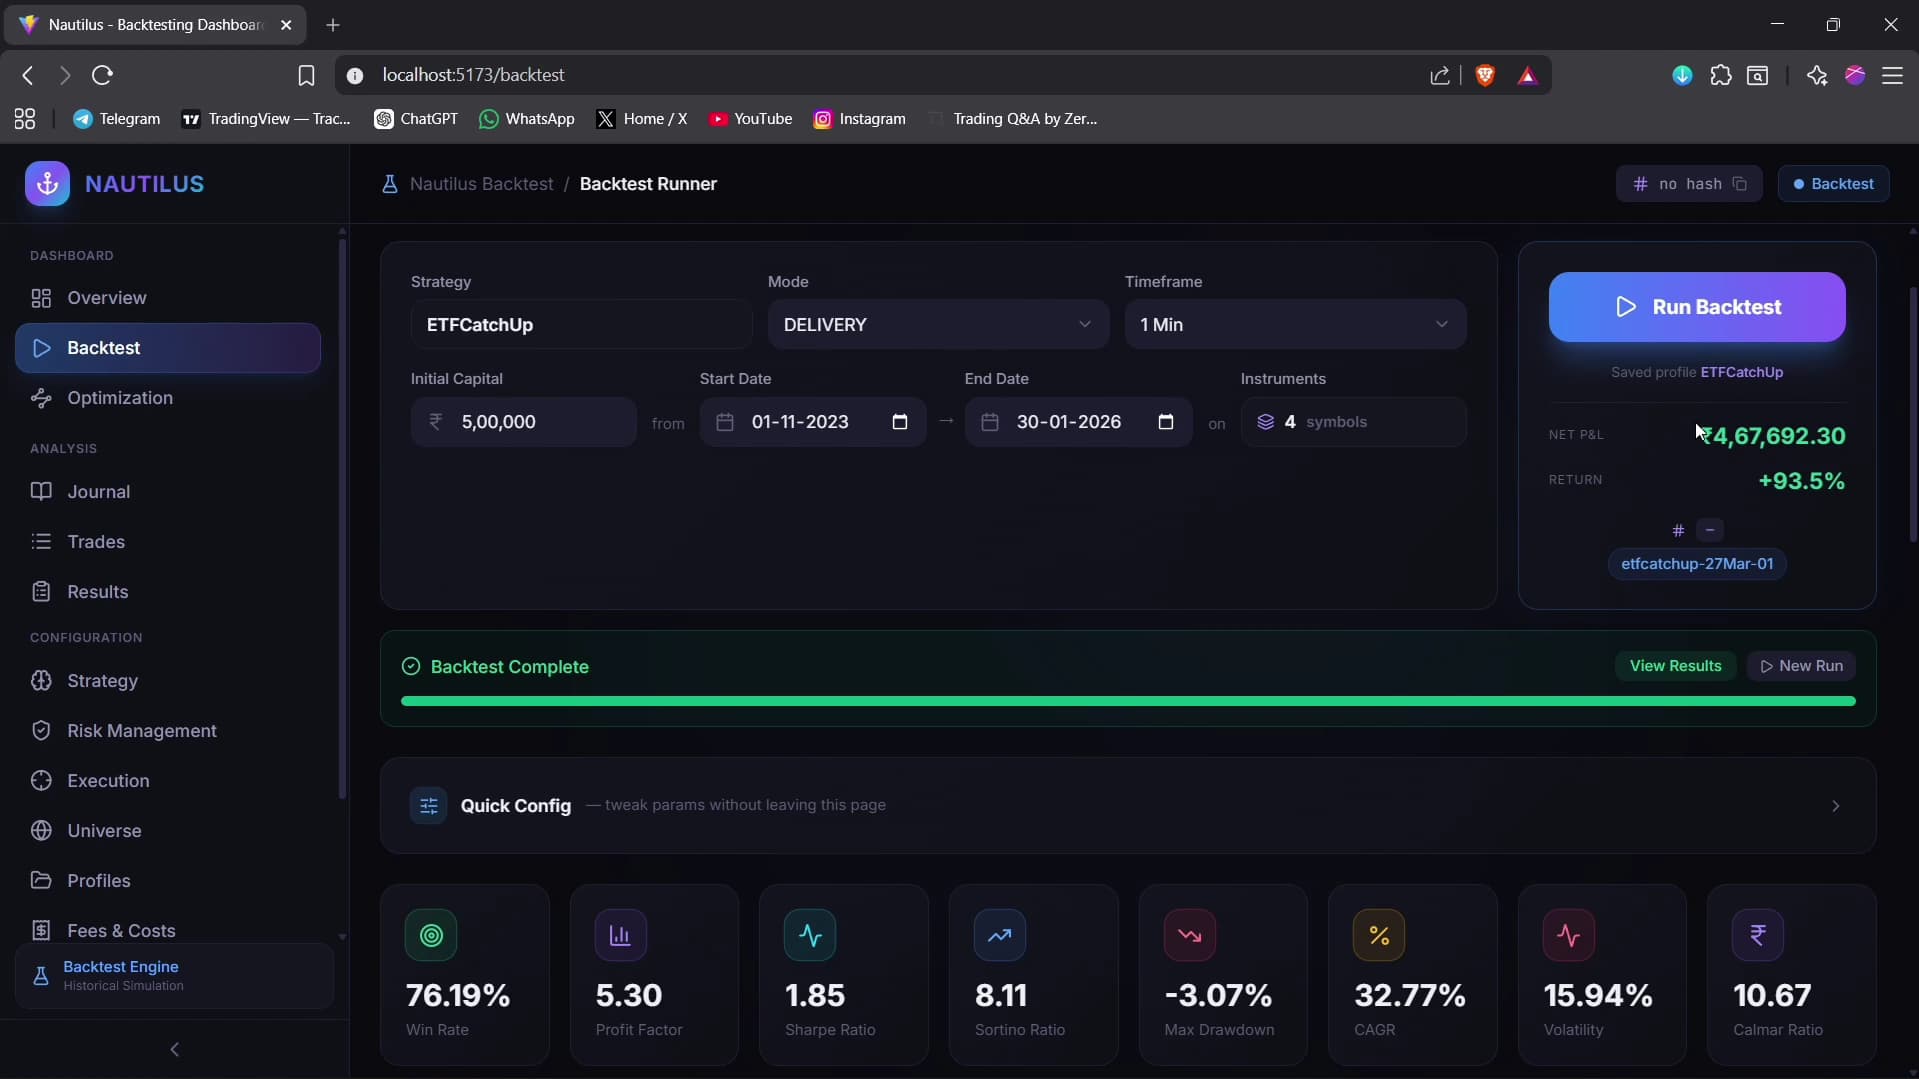Viewport: 1919px width, 1079px height.
Task: Click the Quick Config sliders icon
Action: pyautogui.click(x=429, y=806)
